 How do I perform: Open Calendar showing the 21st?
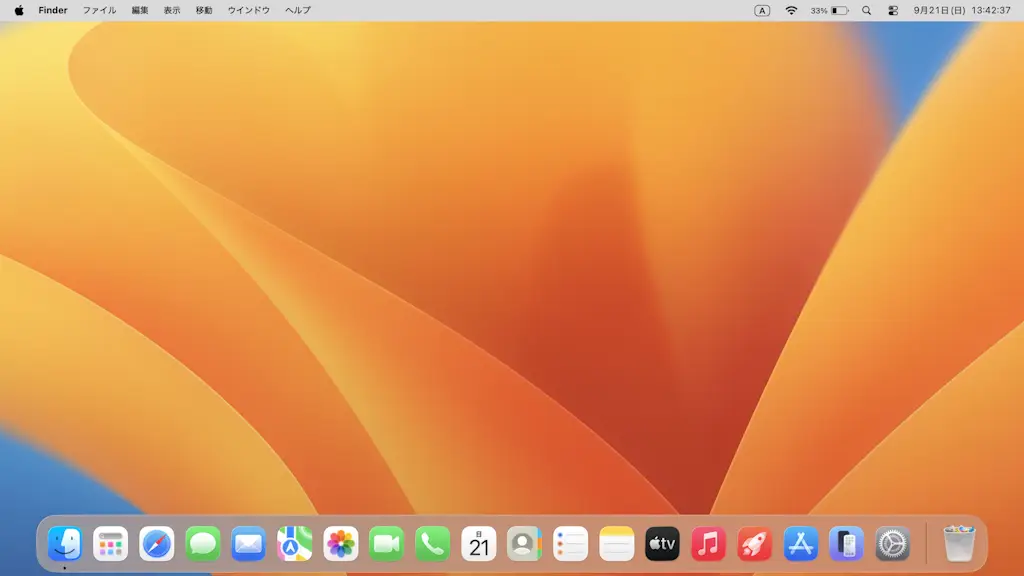(x=478, y=545)
